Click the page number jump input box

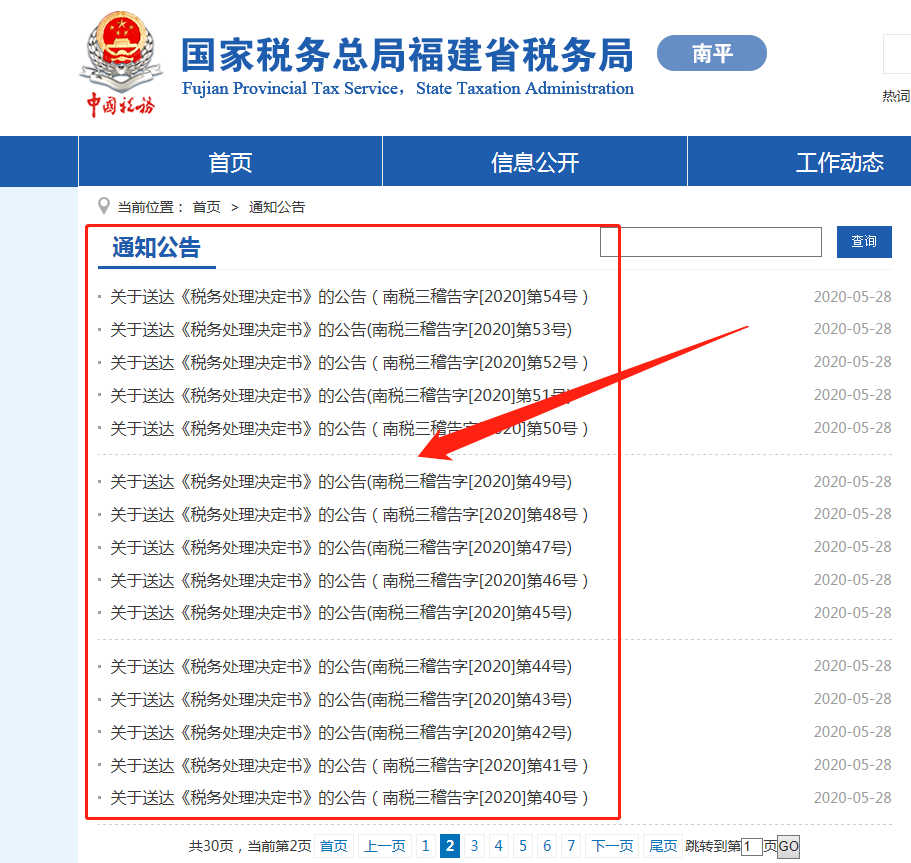752,847
